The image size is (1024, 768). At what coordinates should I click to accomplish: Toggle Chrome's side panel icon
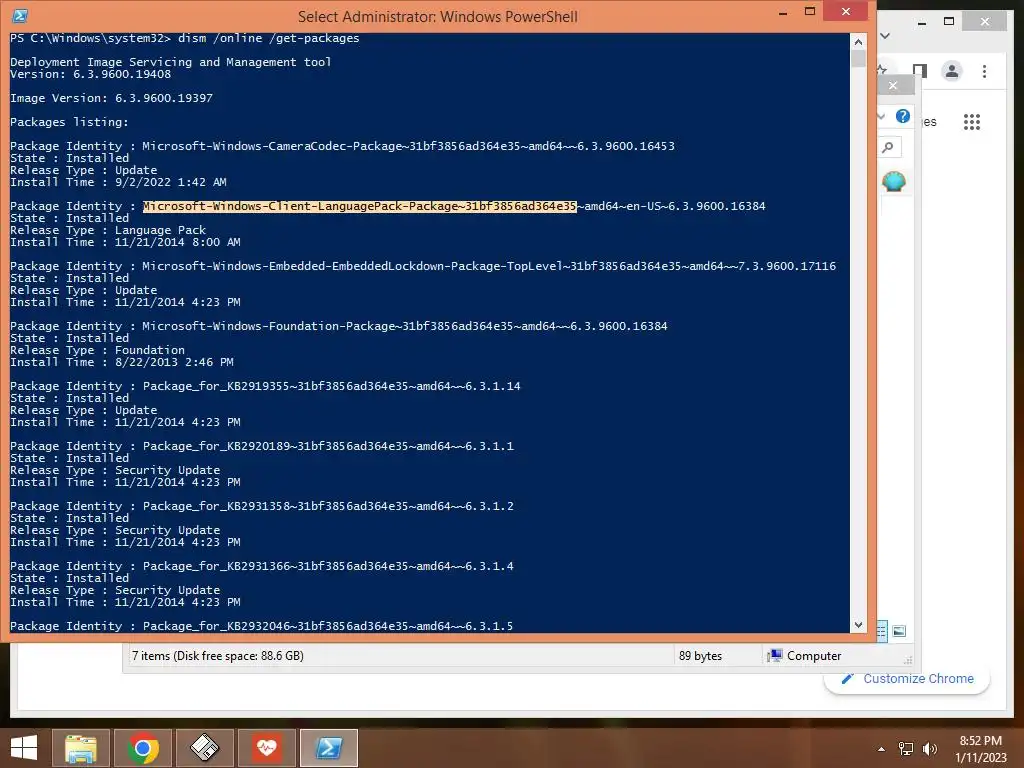(920, 71)
